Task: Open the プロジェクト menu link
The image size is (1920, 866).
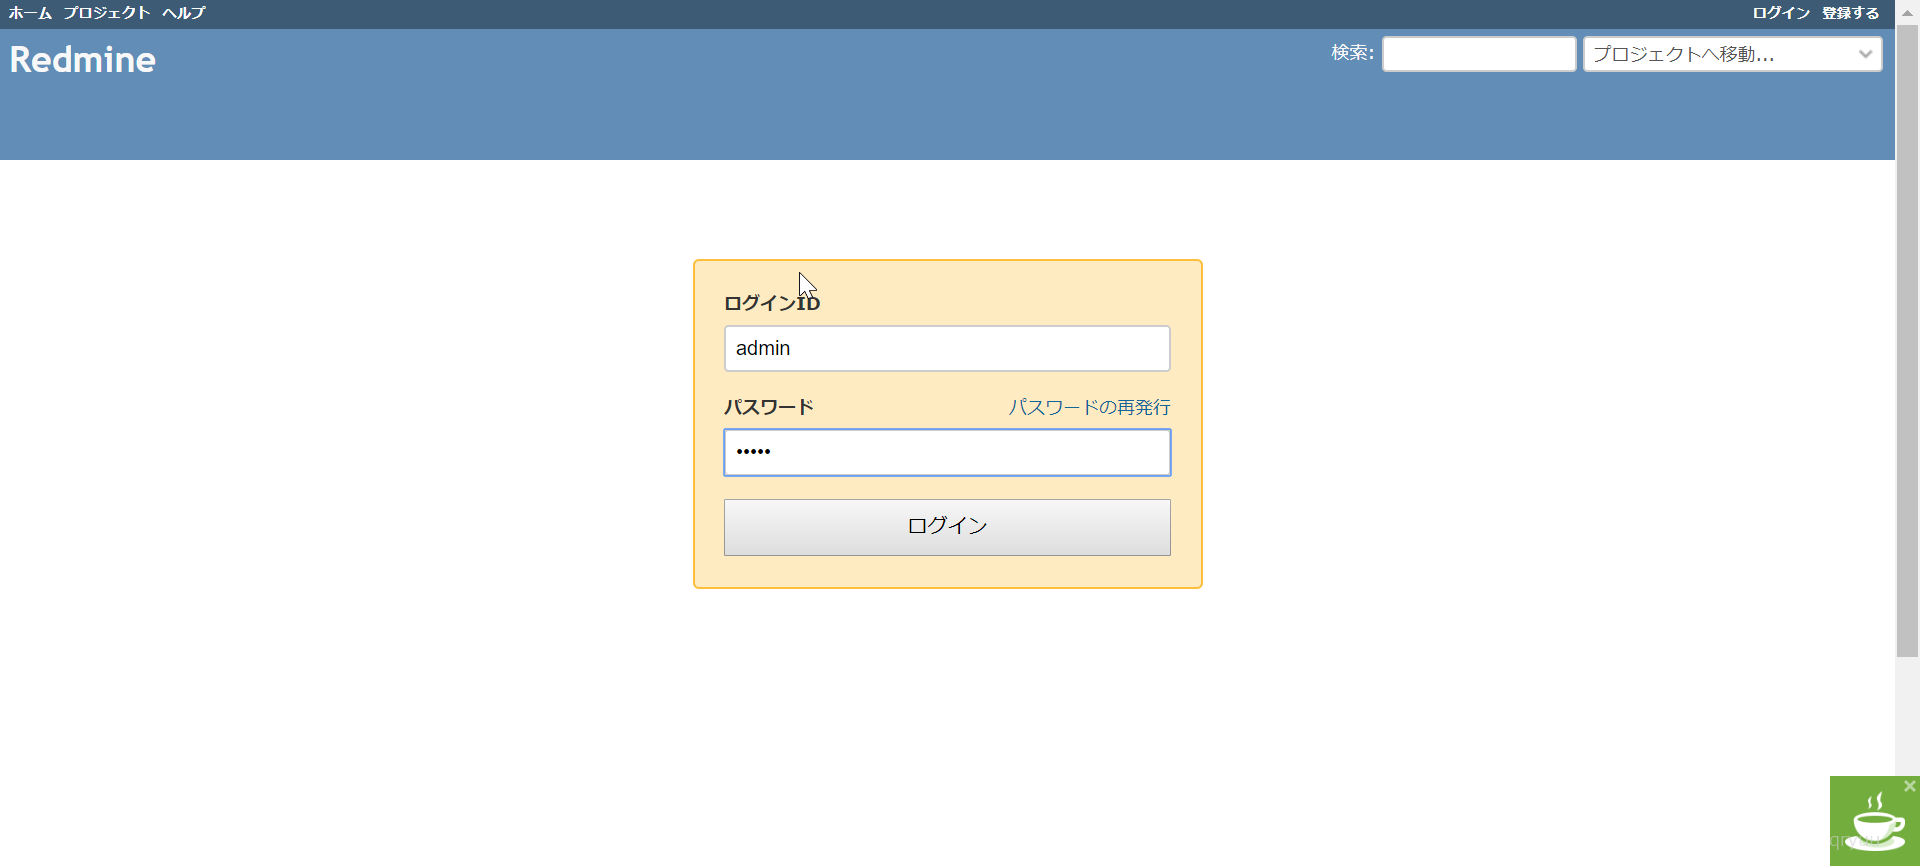Action: pyautogui.click(x=107, y=13)
